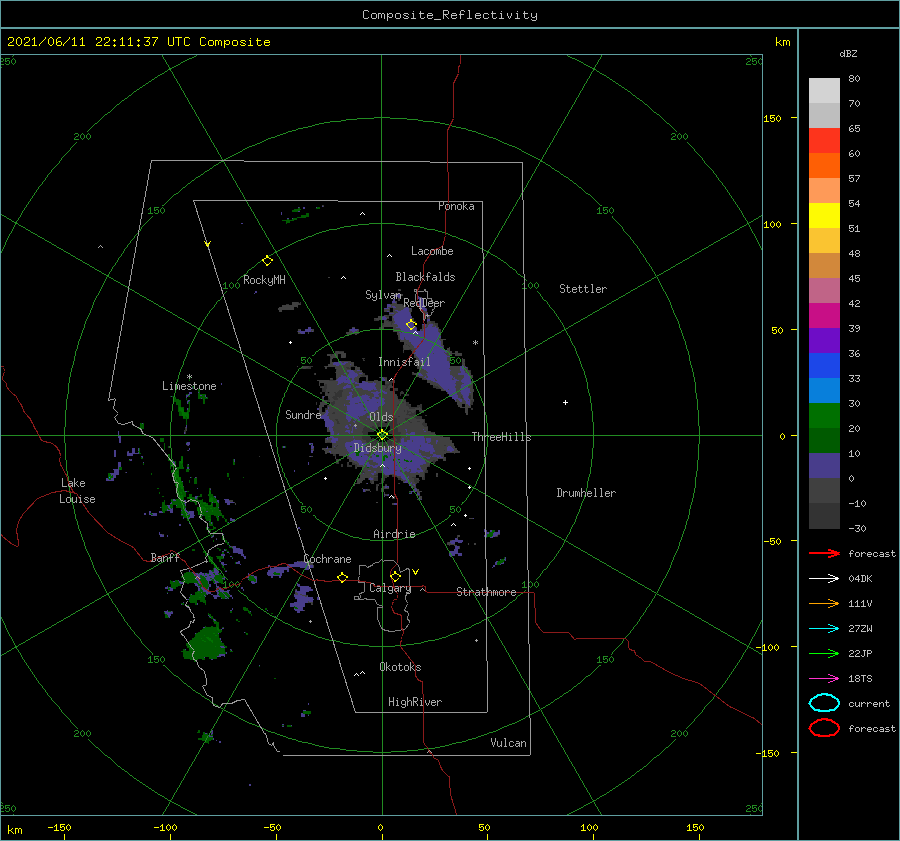Click the Ponoka city label
The width and height of the screenshot is (900, 841).
coord(456,206)
